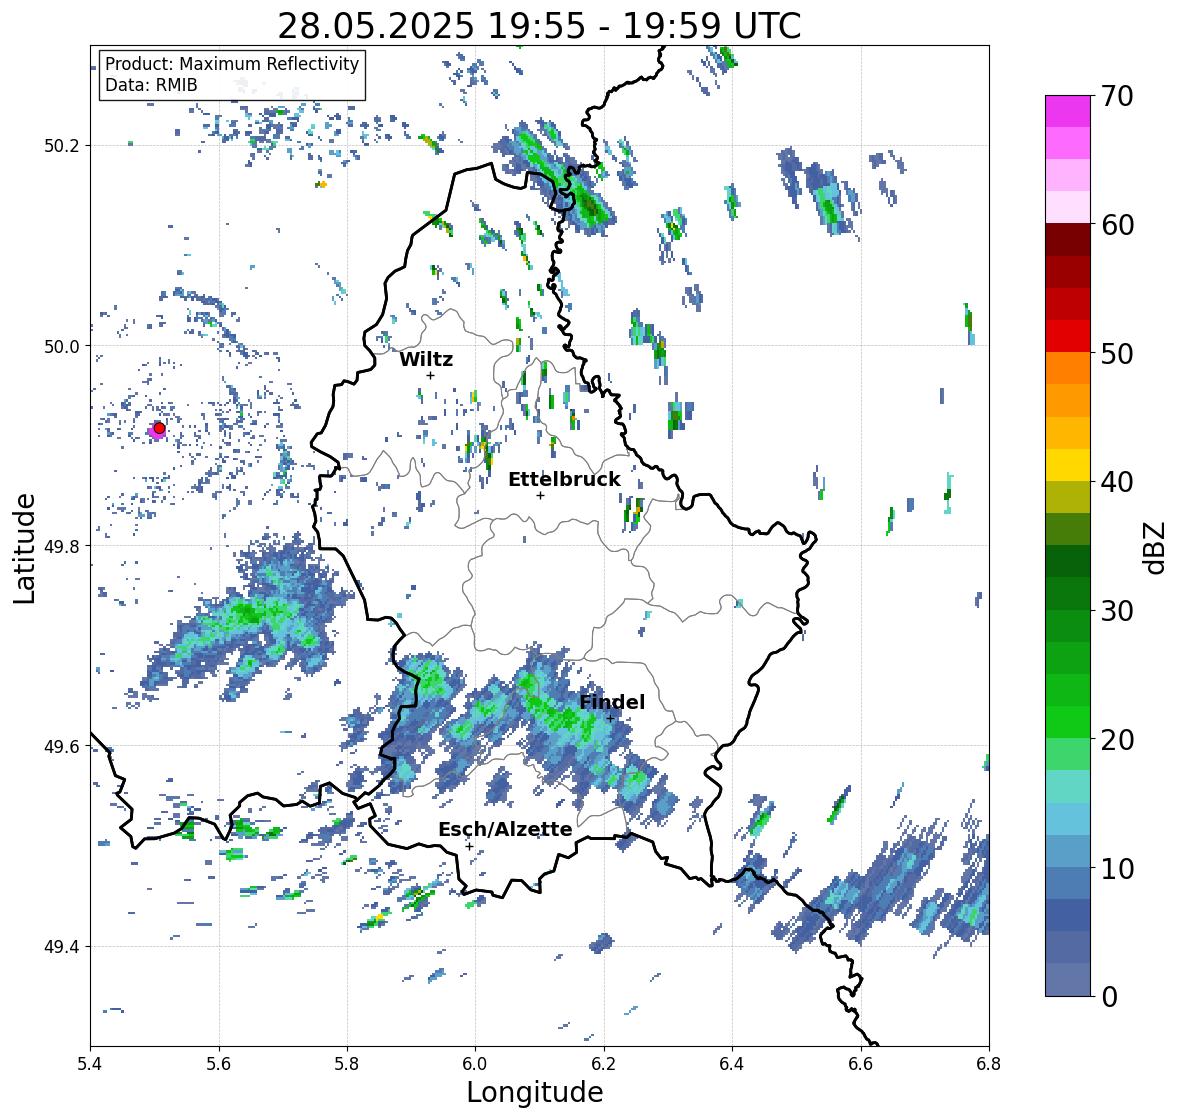
Task: Click the dBZ colorbar label
Action: click(1156, 547)
